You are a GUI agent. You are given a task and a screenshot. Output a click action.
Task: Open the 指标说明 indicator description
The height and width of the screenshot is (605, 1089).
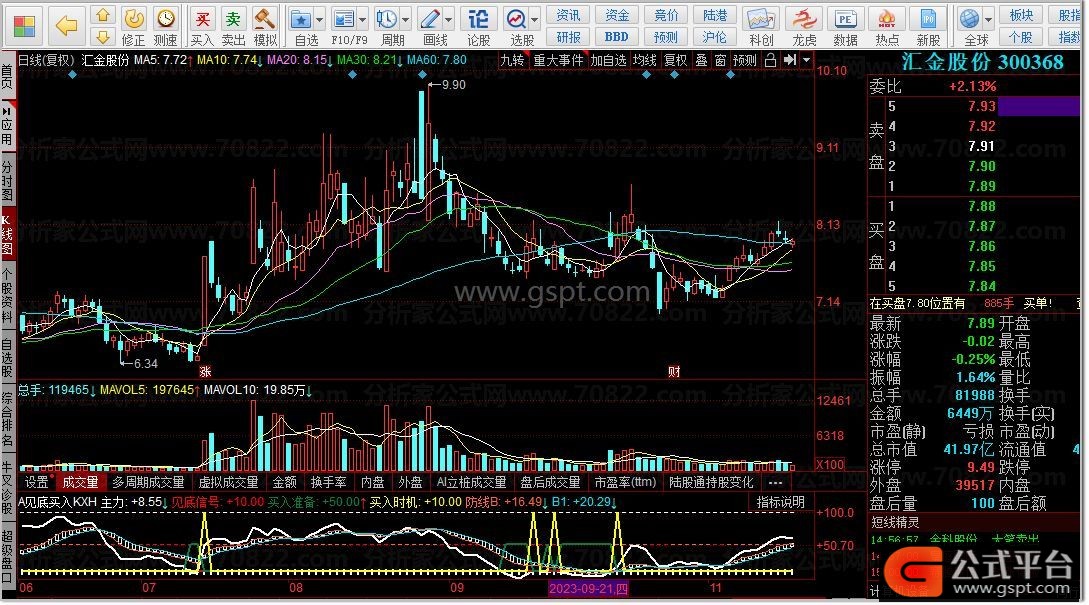[781, 502]
